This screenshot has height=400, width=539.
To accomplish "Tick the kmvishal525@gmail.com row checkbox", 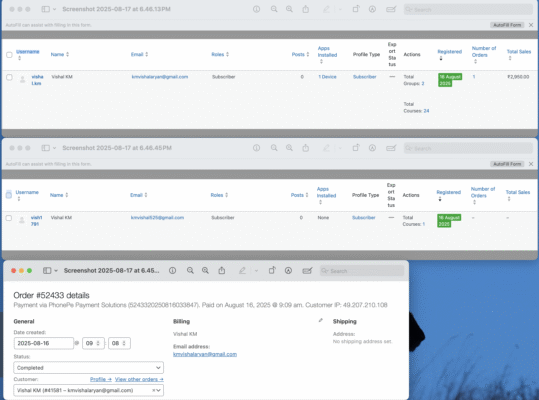I will pos(9,218).
